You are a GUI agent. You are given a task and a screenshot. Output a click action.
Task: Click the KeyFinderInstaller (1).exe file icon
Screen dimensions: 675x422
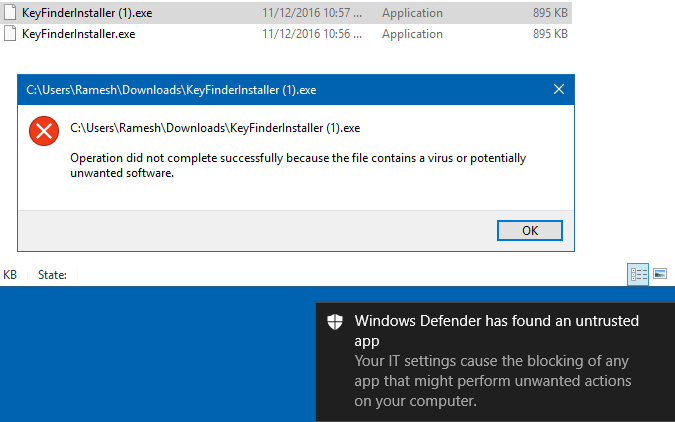coord(11,13)
